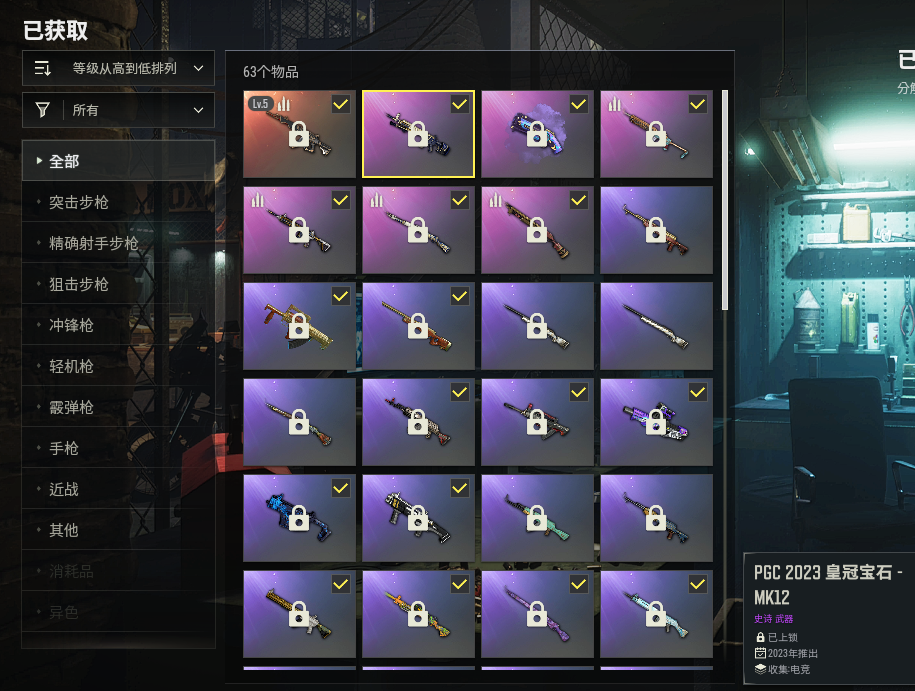Click the 收集:电竞 collection link

click(789, 669)
